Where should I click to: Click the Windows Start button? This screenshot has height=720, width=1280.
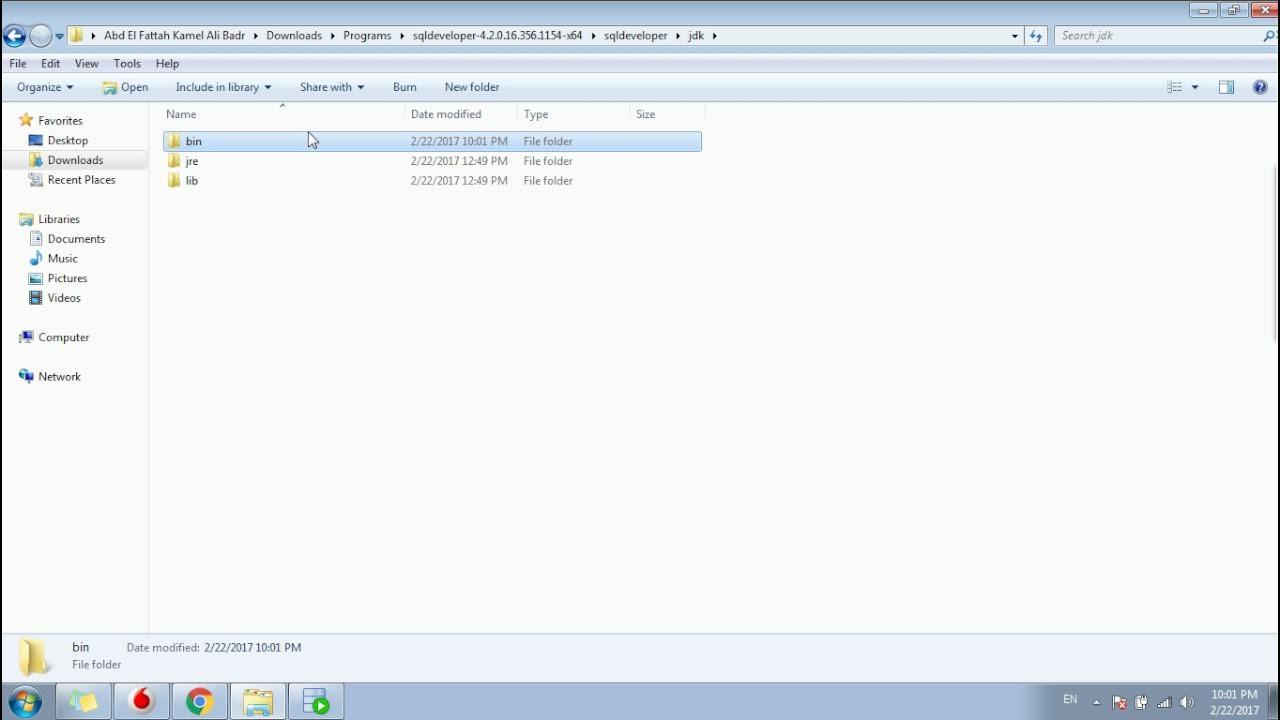click(x=25, y=702)
